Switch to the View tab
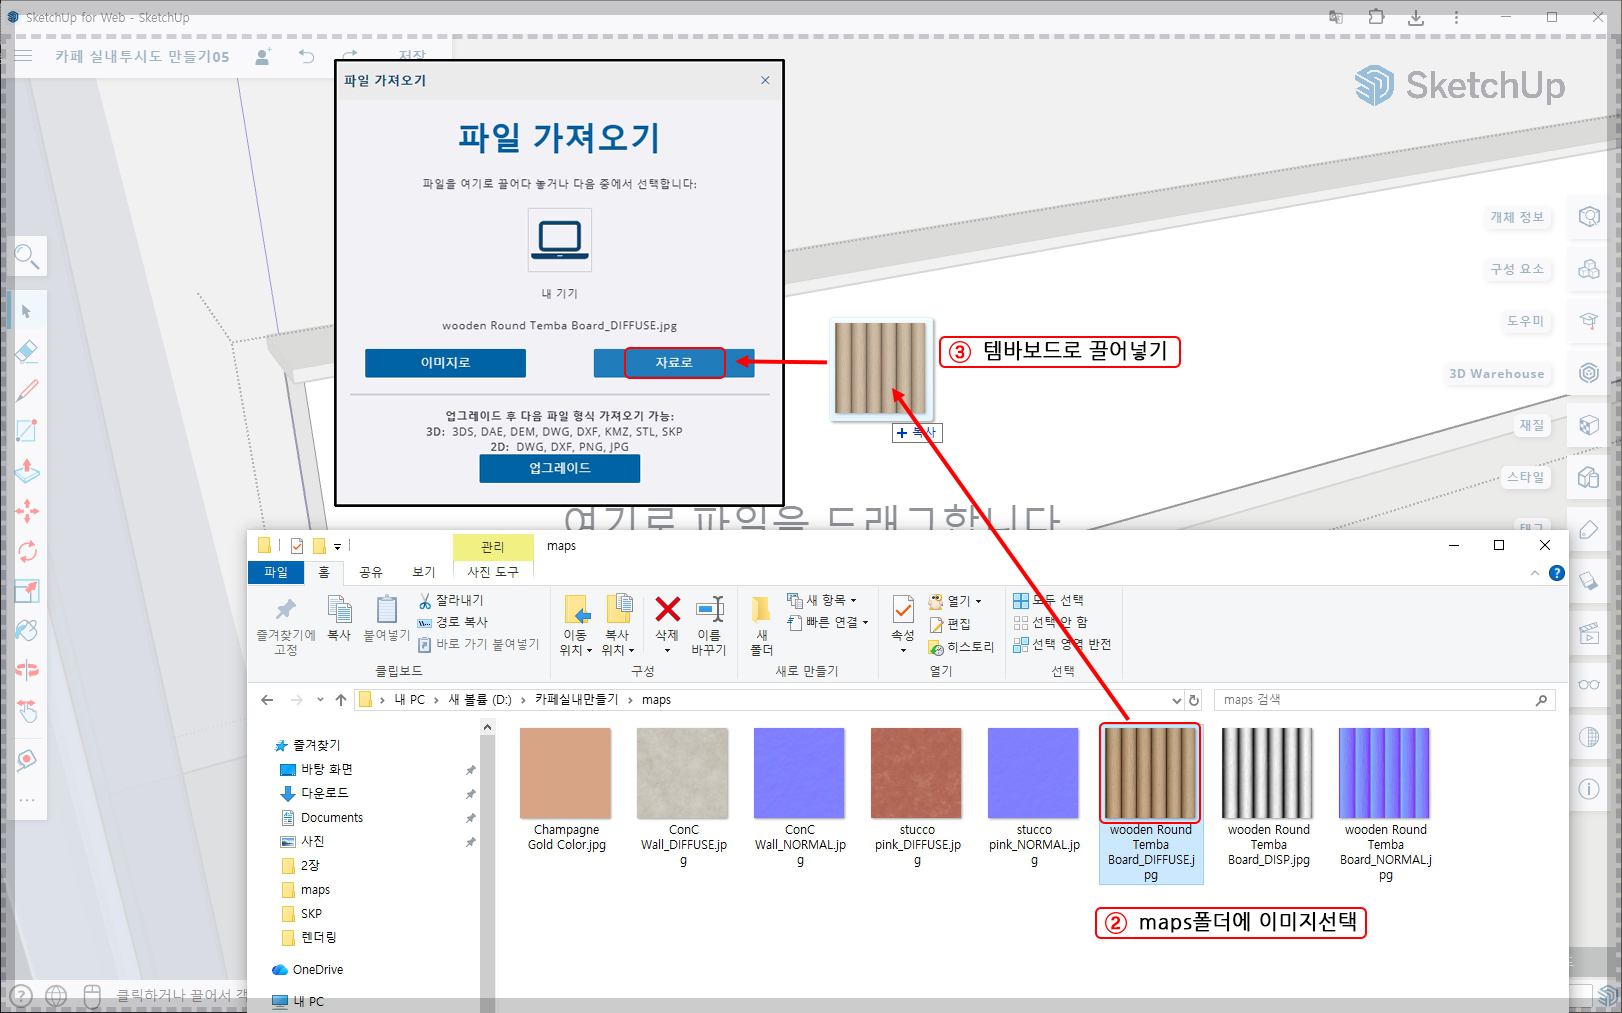This screenshot has height=1013, width=1622. (x=424, y=572)
